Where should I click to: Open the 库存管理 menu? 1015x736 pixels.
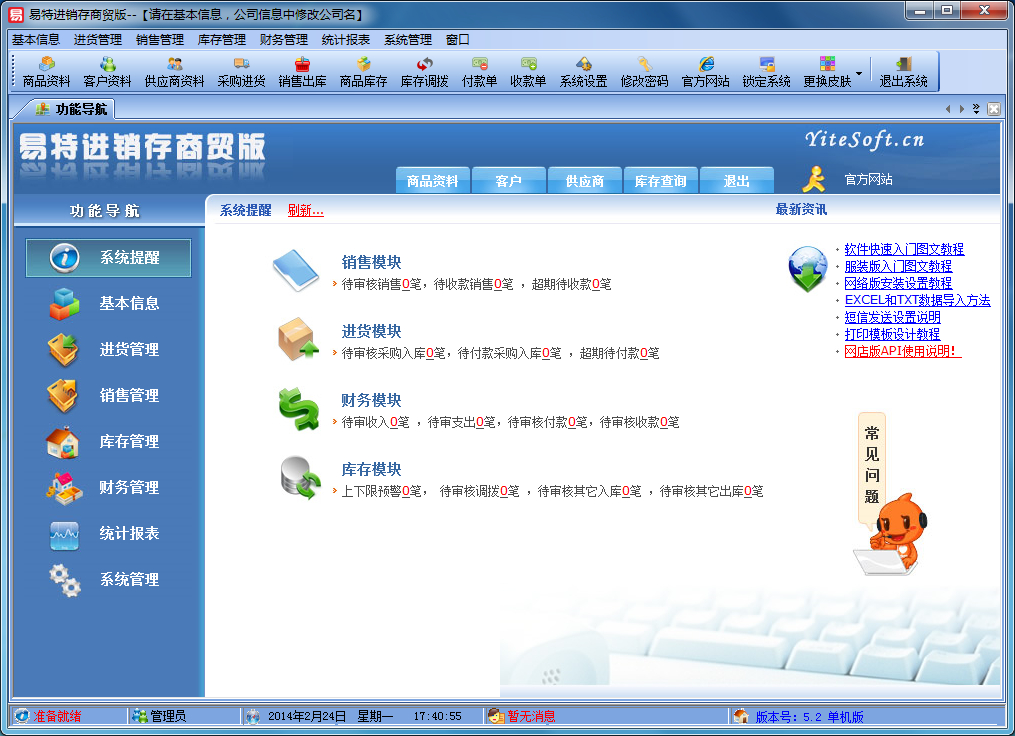point(222,39)
